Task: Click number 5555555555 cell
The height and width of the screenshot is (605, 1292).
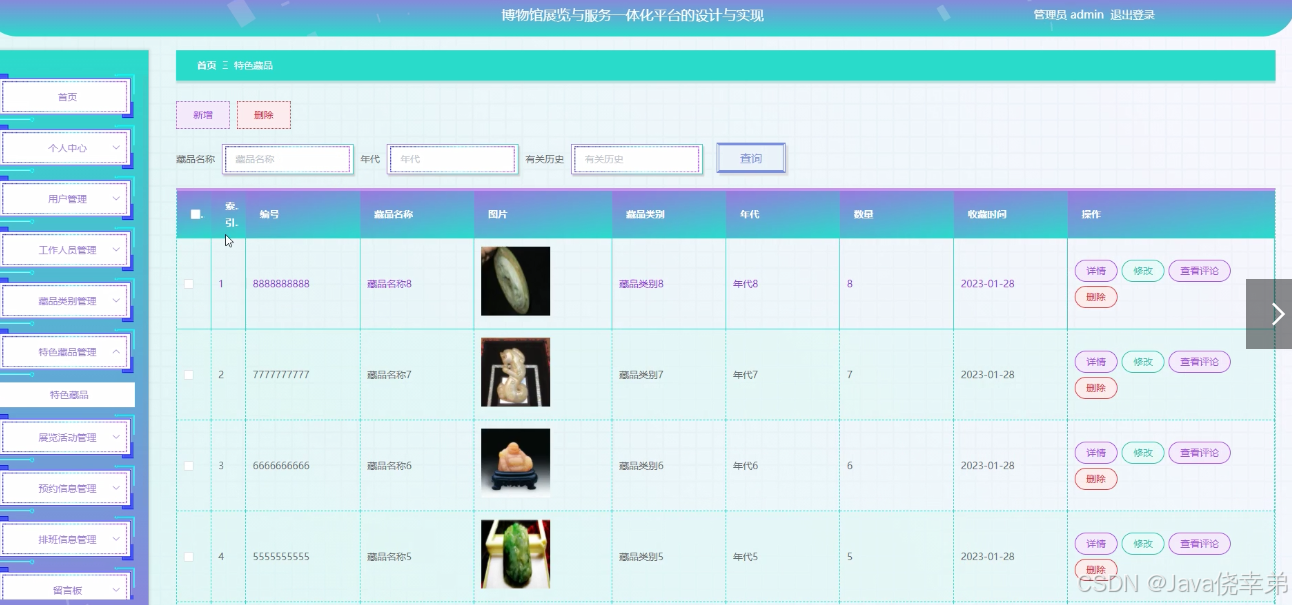Action: tap(281, 557)
